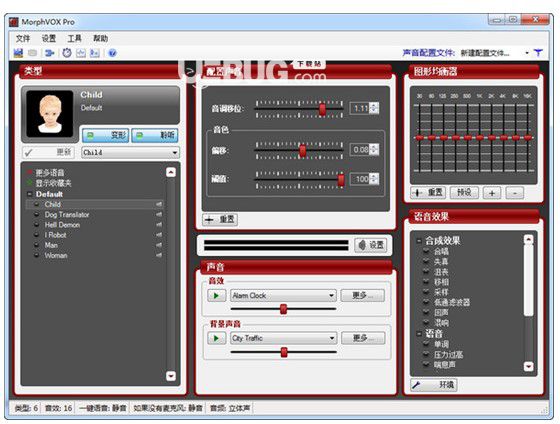The image size is (560, 424).
Task: Open the blue help question icon
Action: tap(112, 53)
